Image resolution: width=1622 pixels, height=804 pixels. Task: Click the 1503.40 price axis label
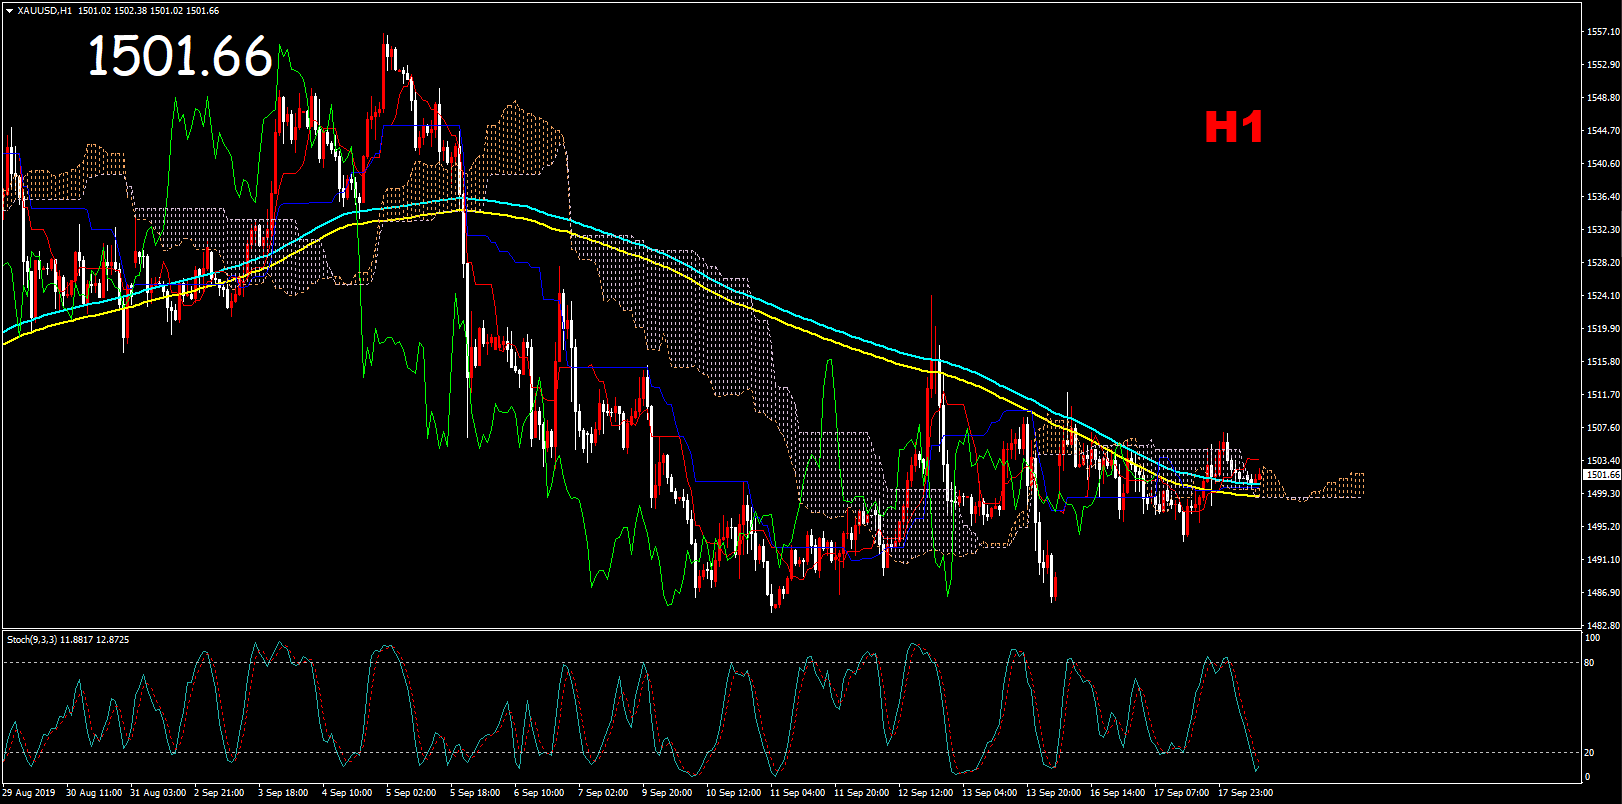pos(1603,461)
